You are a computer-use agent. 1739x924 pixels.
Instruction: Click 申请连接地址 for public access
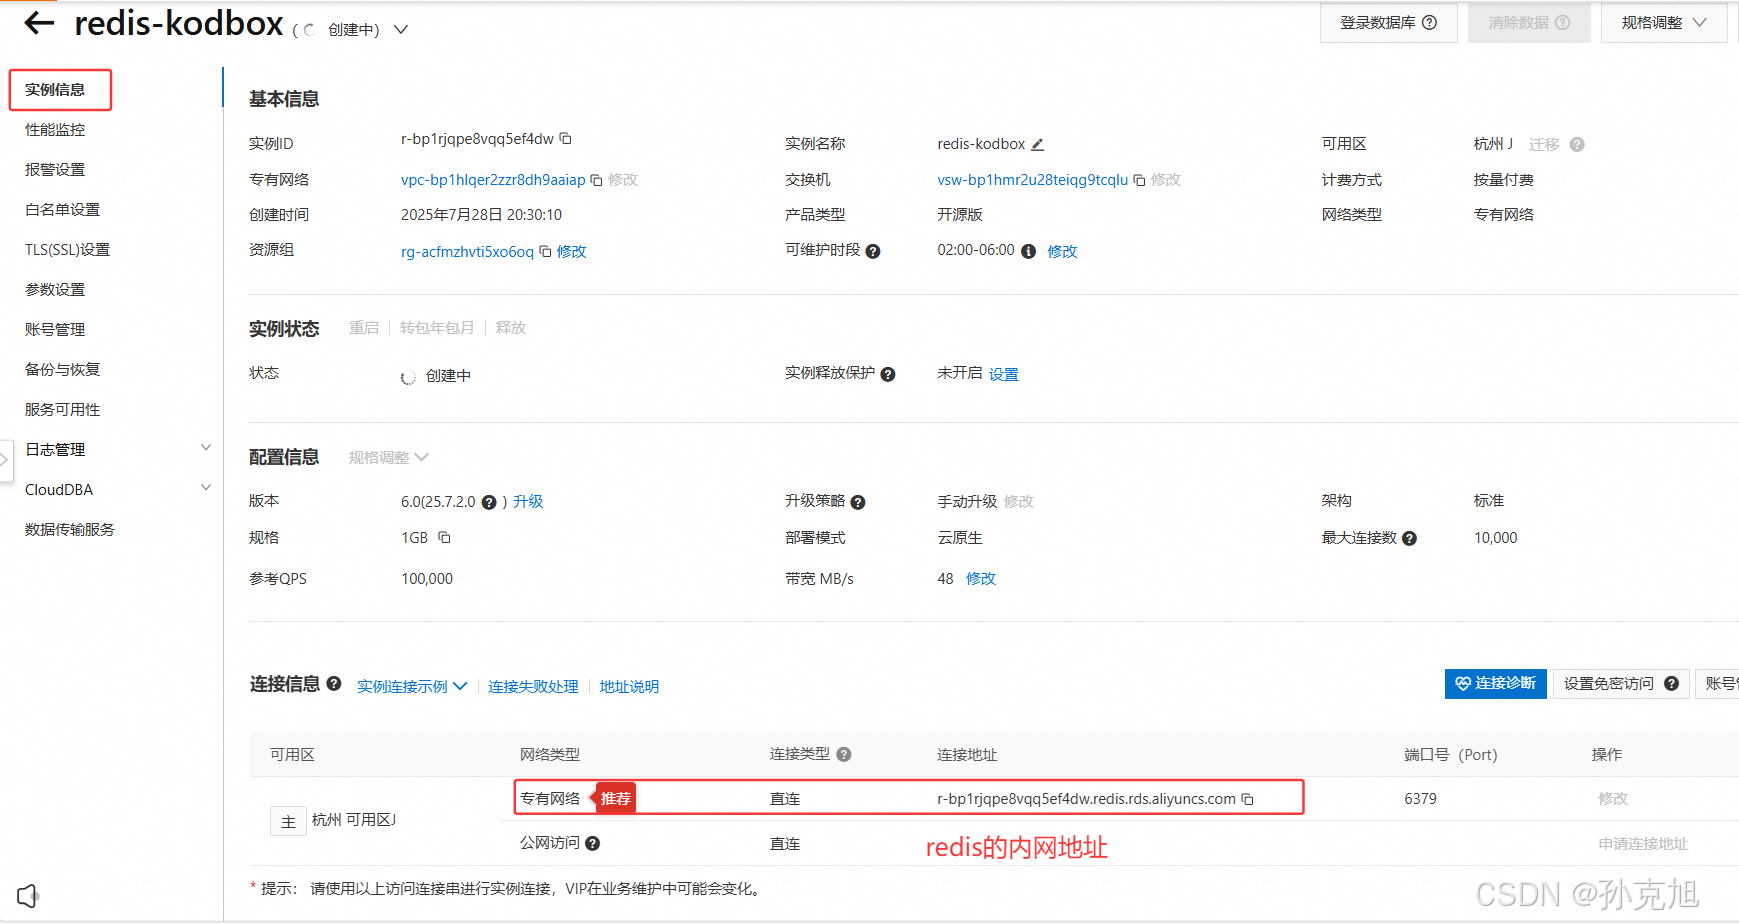(x=1643, y=844)
